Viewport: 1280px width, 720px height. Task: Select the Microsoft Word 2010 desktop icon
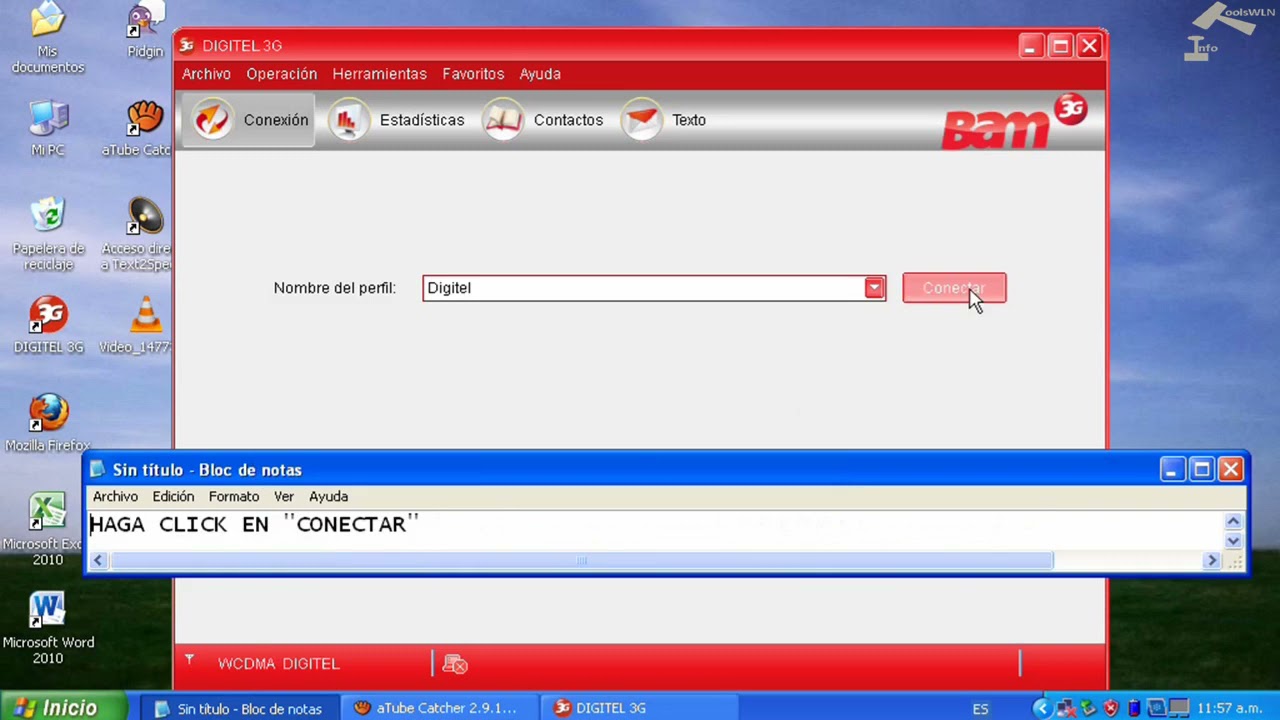pos(47,628)
